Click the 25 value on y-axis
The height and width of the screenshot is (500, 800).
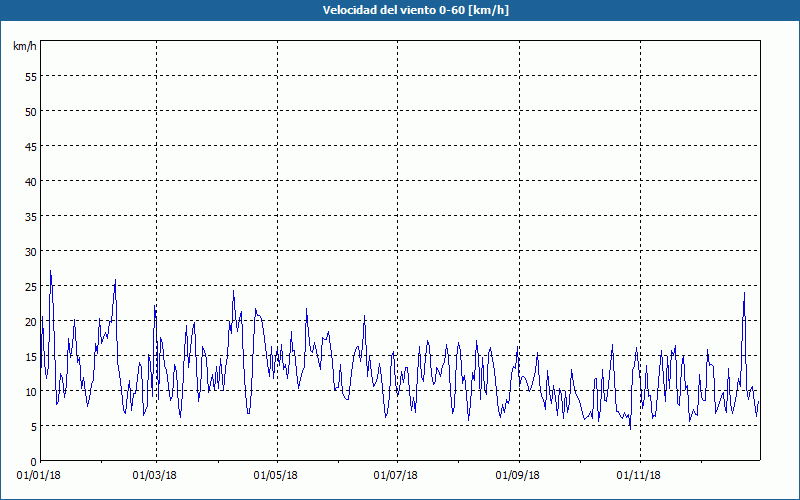click(31, 287)
